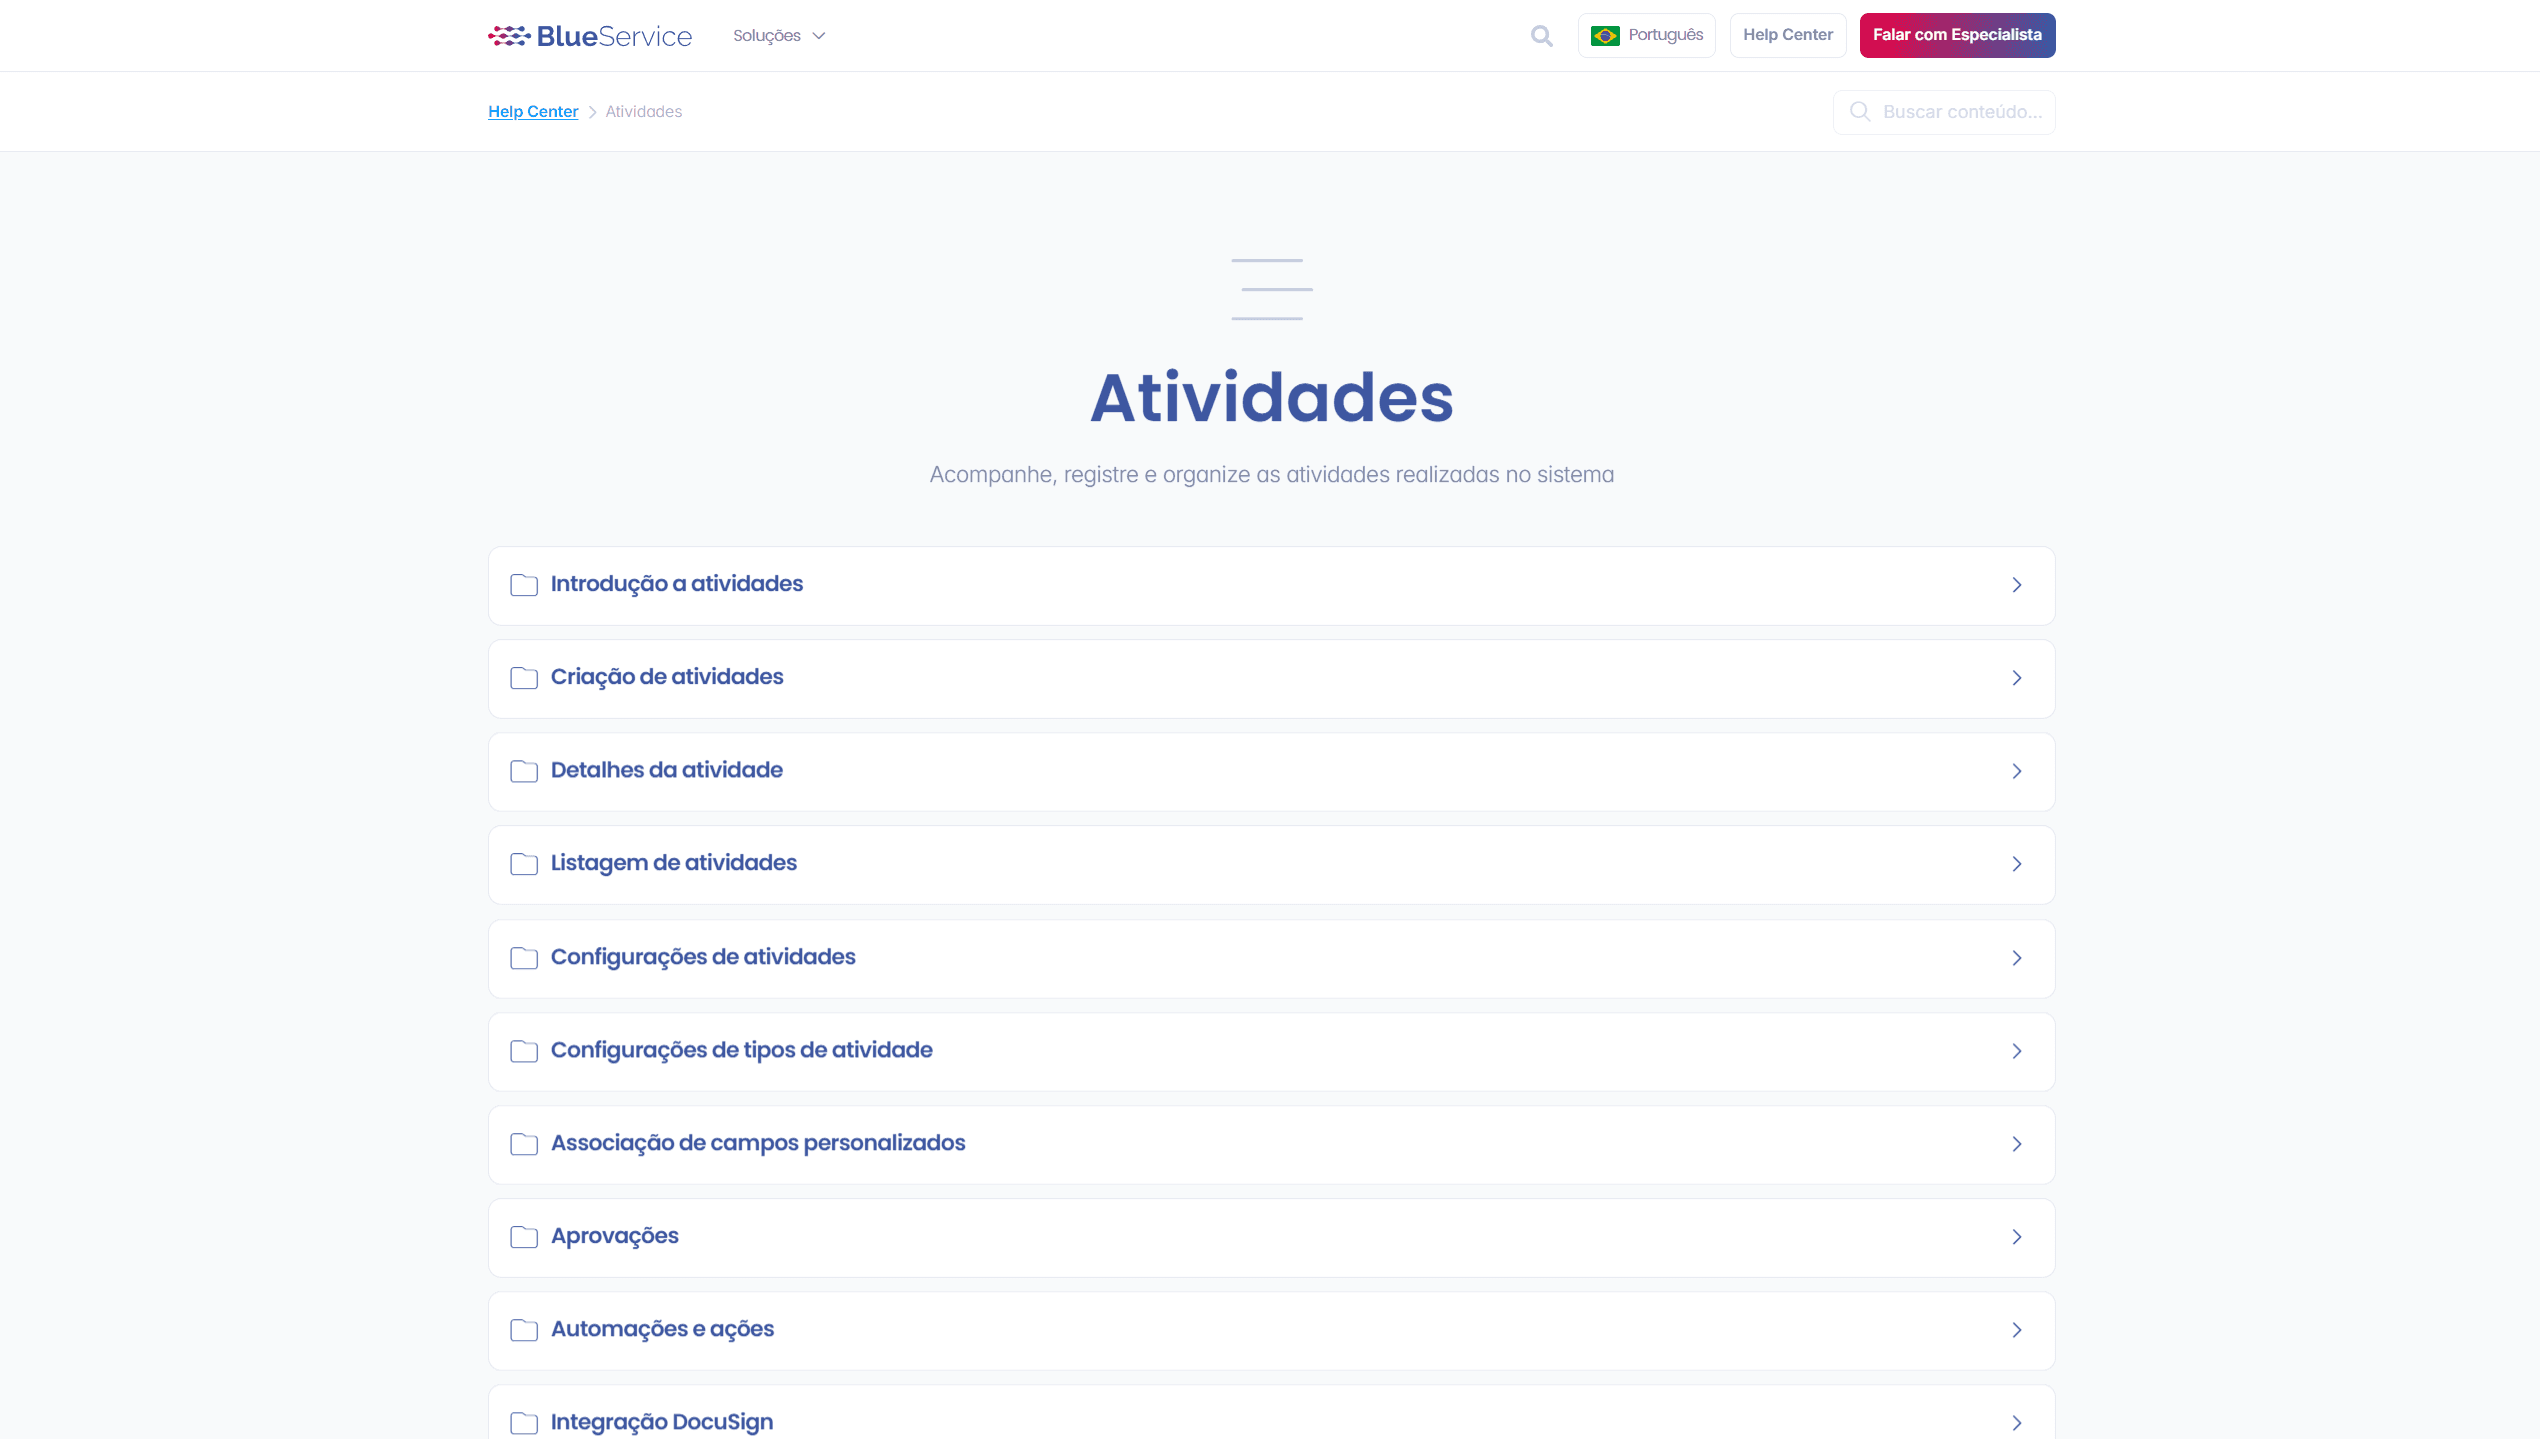Open the Help Center header button
The width and height of the screenshot is (2540, 1439).
pos(1787,36)
